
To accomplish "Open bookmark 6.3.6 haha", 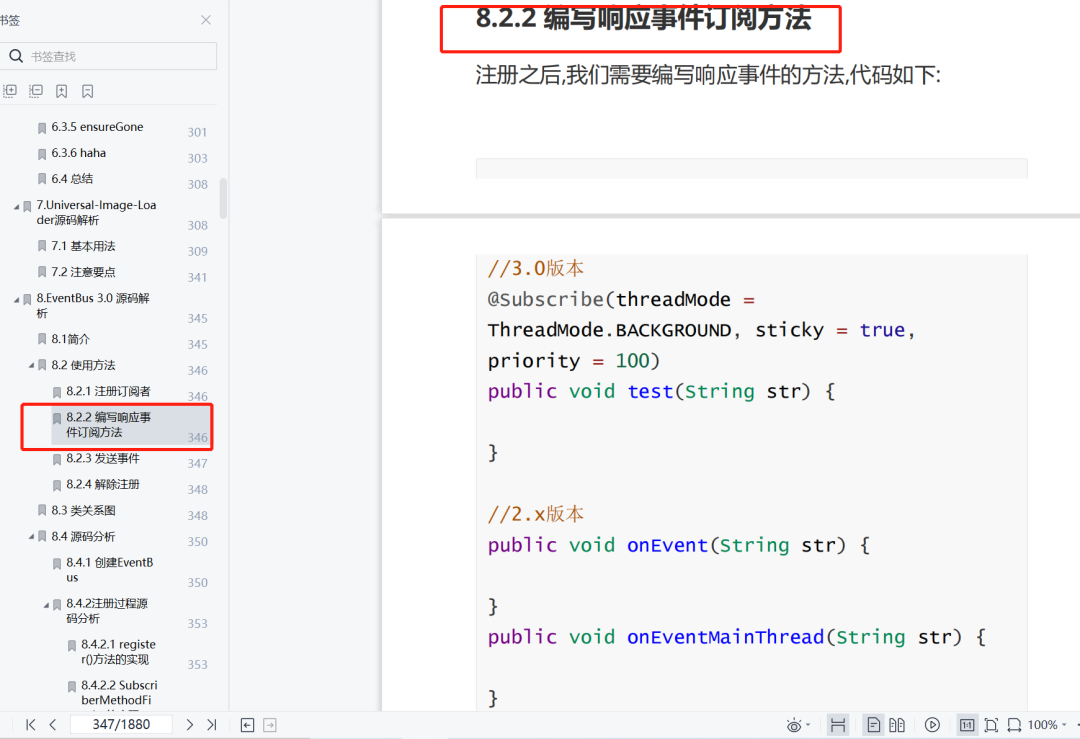I will click(x=79, y=153).
